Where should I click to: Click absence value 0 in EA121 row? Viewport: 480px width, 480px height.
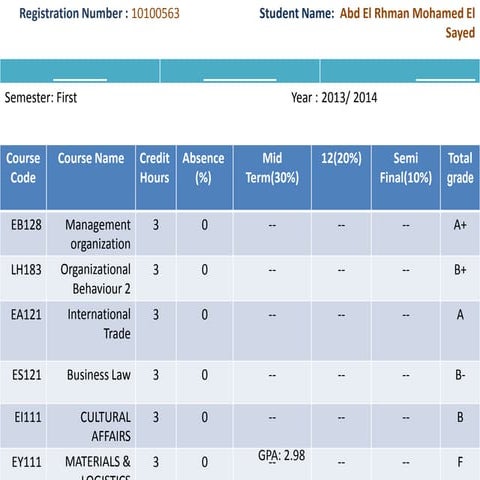(x=204, y=315)
